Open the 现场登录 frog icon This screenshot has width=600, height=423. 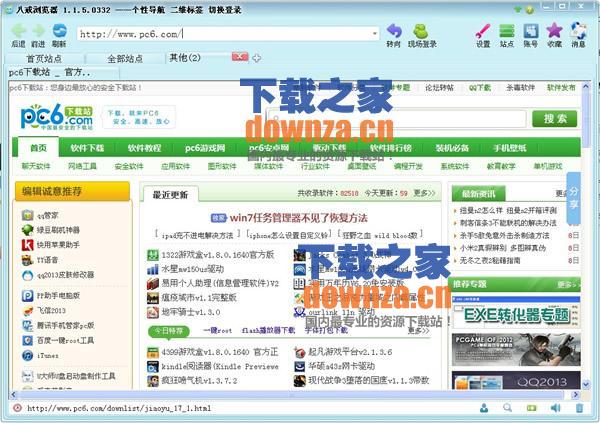pos(421,31)
